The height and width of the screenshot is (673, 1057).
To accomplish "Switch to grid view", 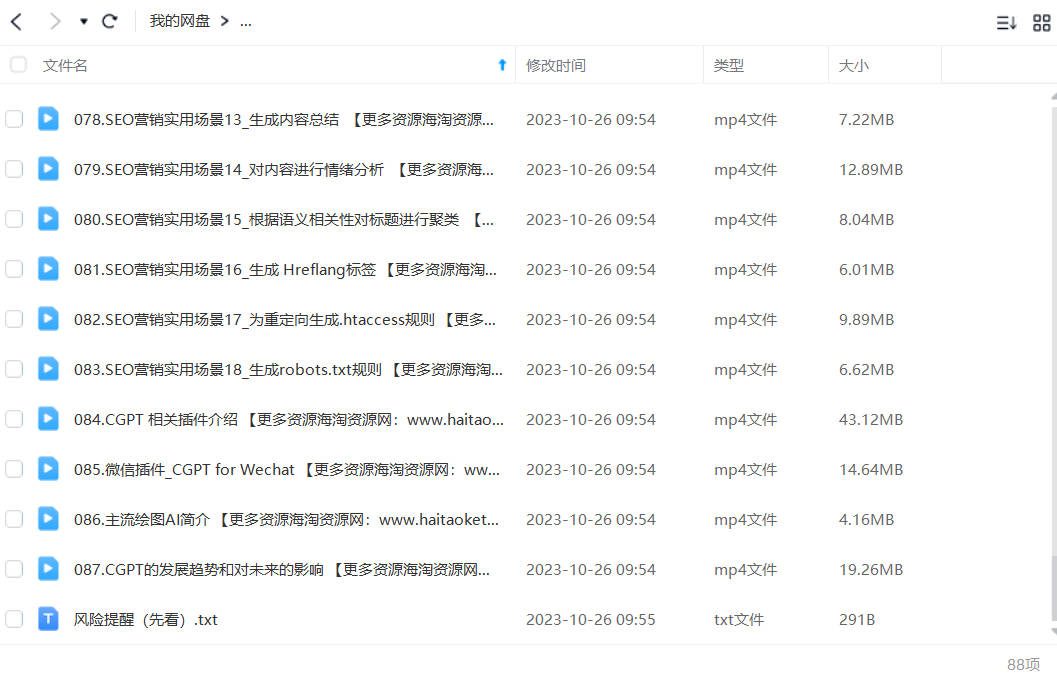I will tap(1041, 23).
